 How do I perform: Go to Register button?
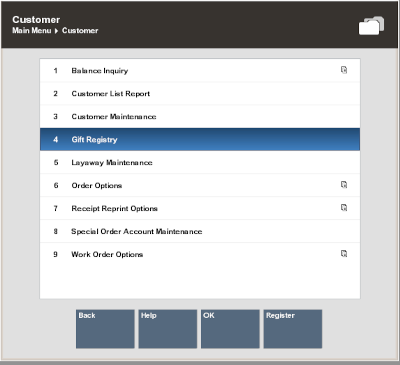tap(293, 329)
